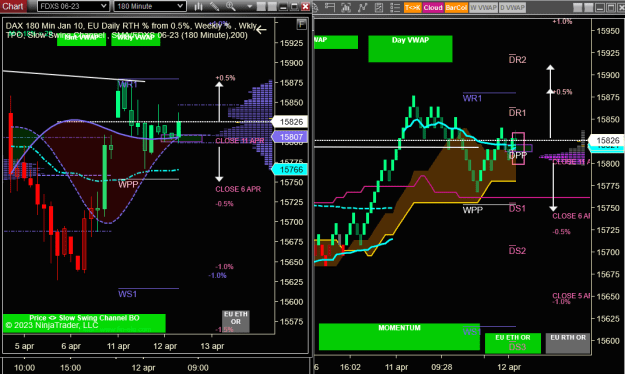This screenshot has height=374, width=625.
Task: Click the WPP label on the left chart
Action: pos(128,185)
